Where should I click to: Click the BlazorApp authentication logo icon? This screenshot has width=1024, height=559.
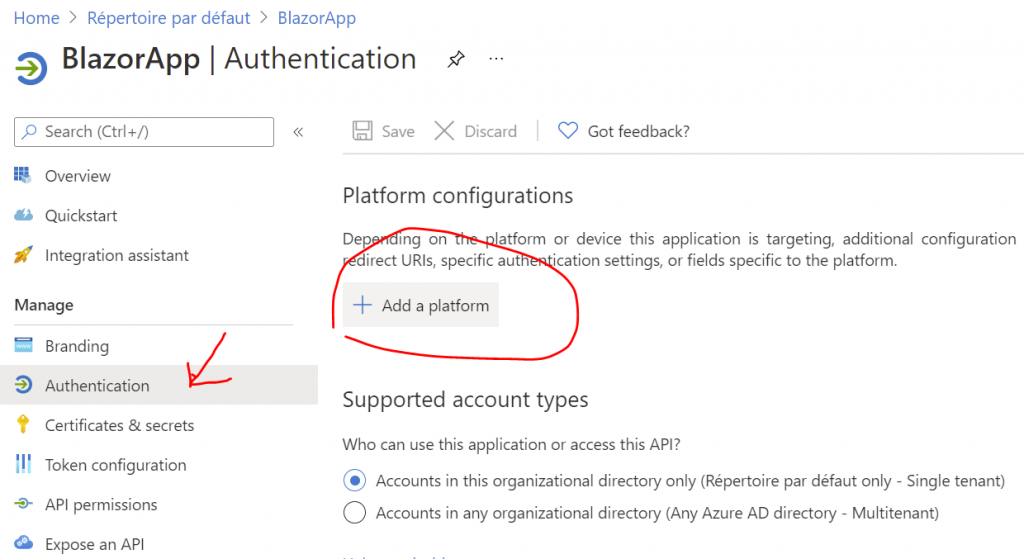tap(31, 67)
